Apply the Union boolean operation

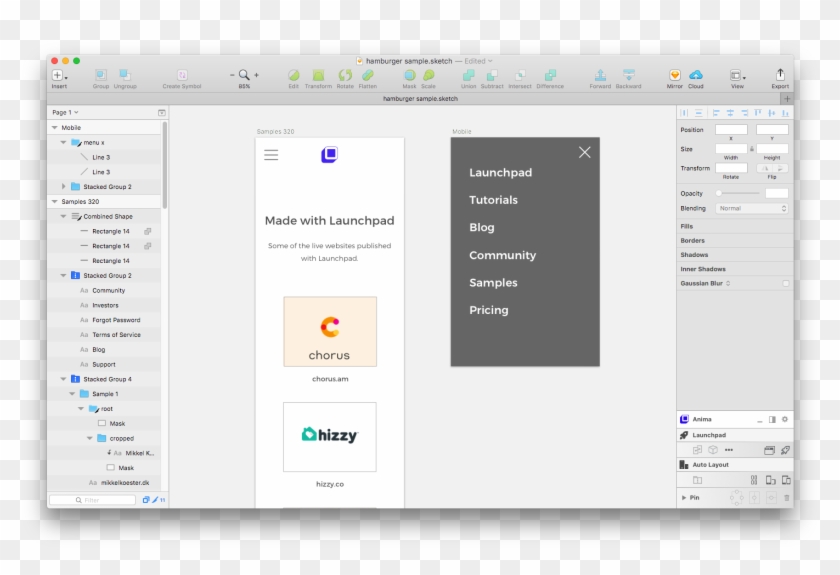coord(469,75)
